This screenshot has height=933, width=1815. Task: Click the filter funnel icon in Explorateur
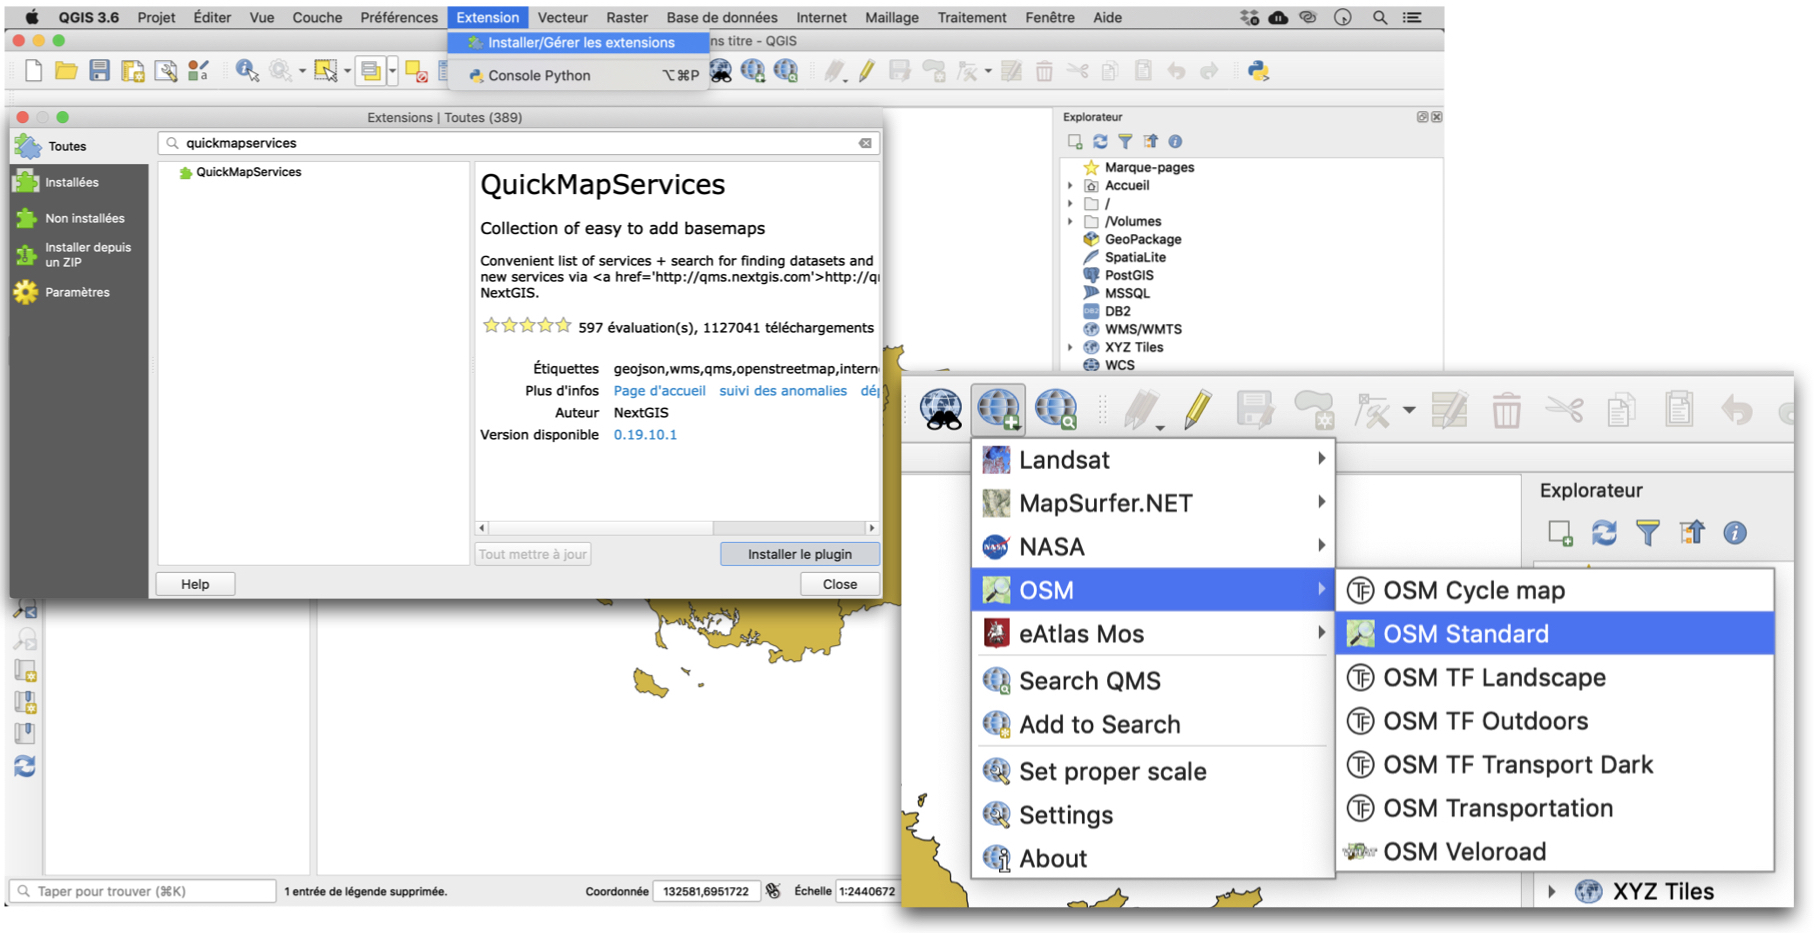(1125, 142)
